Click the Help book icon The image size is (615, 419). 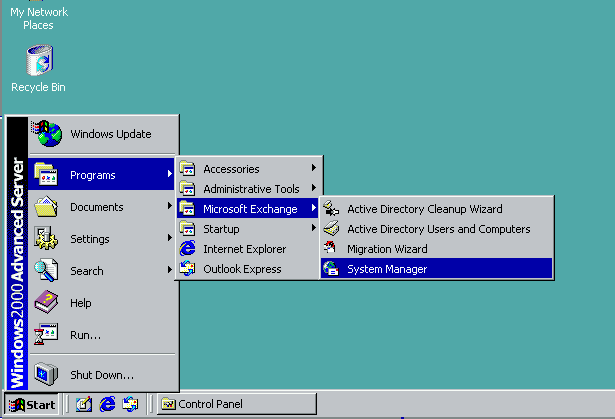point(46,302)
